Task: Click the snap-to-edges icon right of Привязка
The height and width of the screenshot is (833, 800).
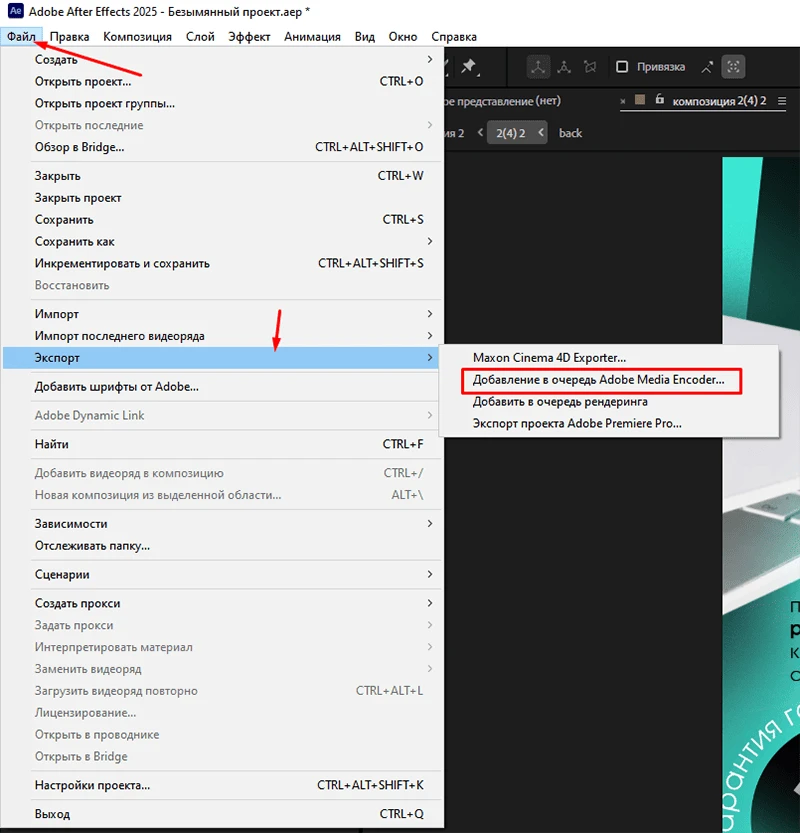Action: tap(707, 67)
